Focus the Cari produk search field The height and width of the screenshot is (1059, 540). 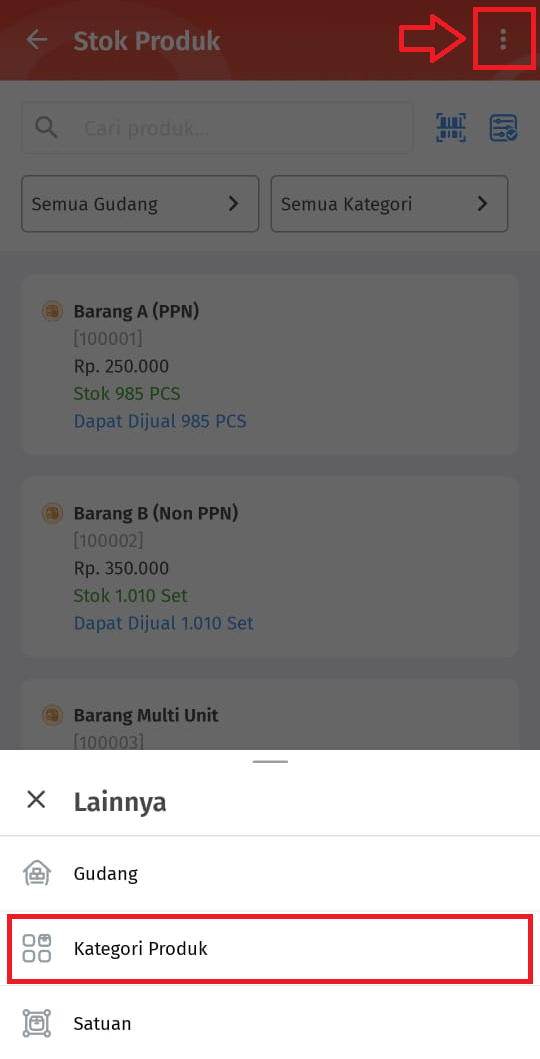click(x=217, y=128)
